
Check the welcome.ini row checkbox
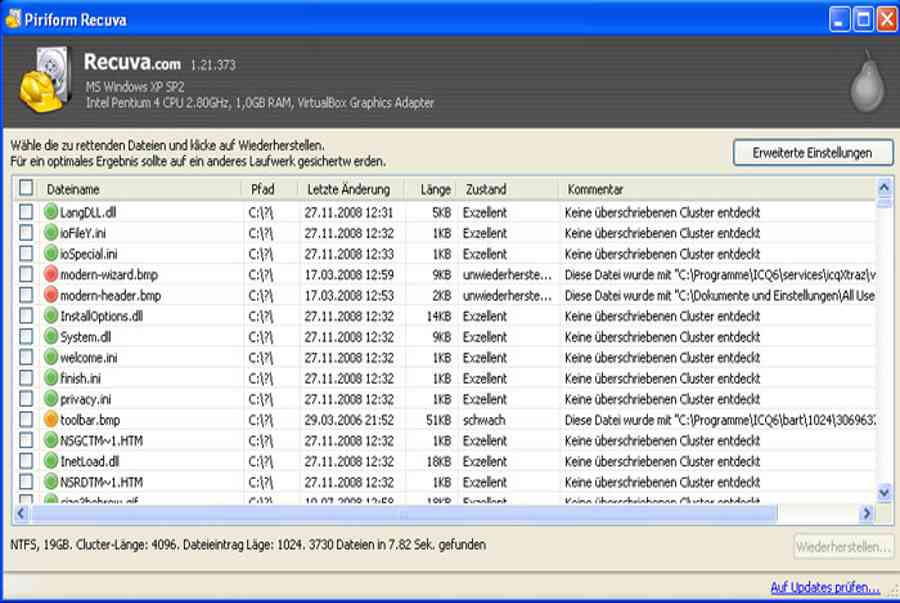coord(26,357)
